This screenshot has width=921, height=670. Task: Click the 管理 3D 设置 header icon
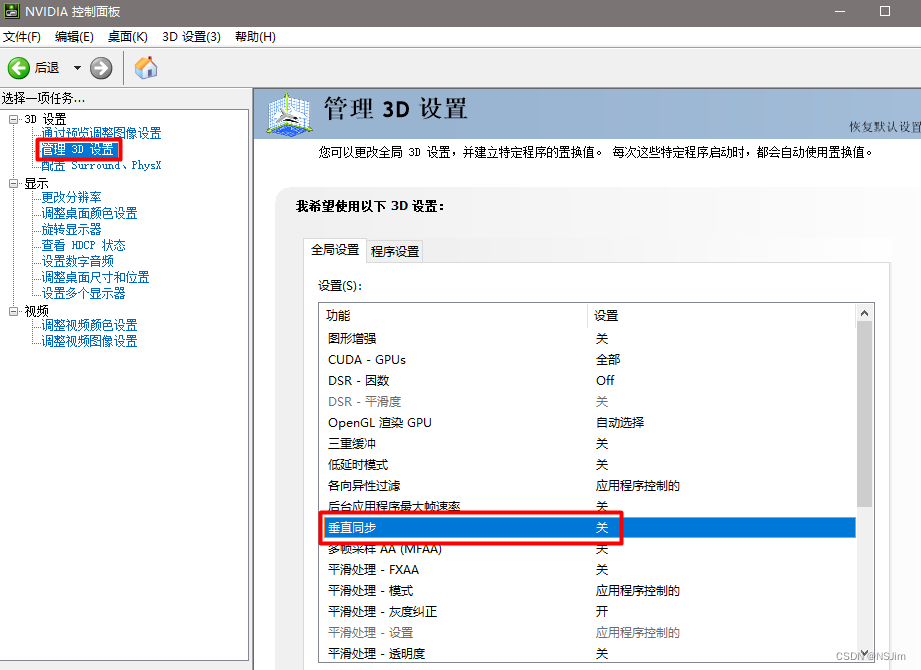click(x=289, y=114)
